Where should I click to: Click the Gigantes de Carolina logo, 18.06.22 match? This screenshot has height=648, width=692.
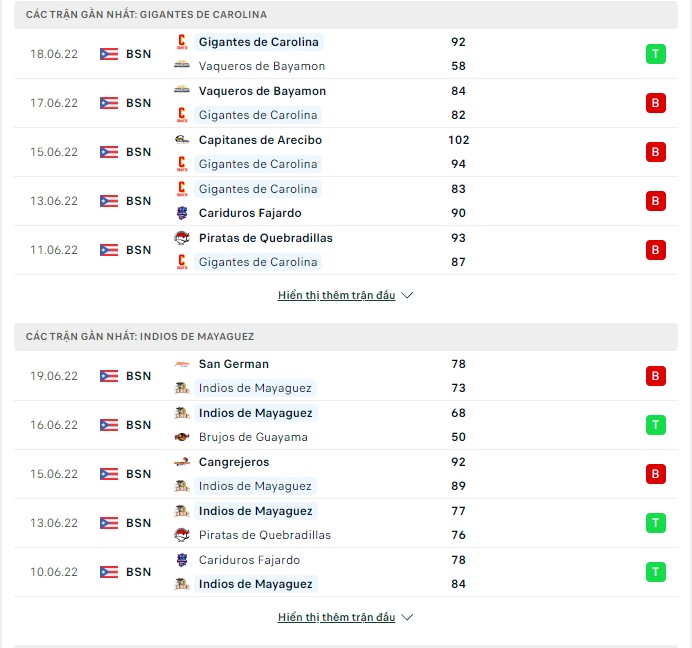click(x=181, y=42)
